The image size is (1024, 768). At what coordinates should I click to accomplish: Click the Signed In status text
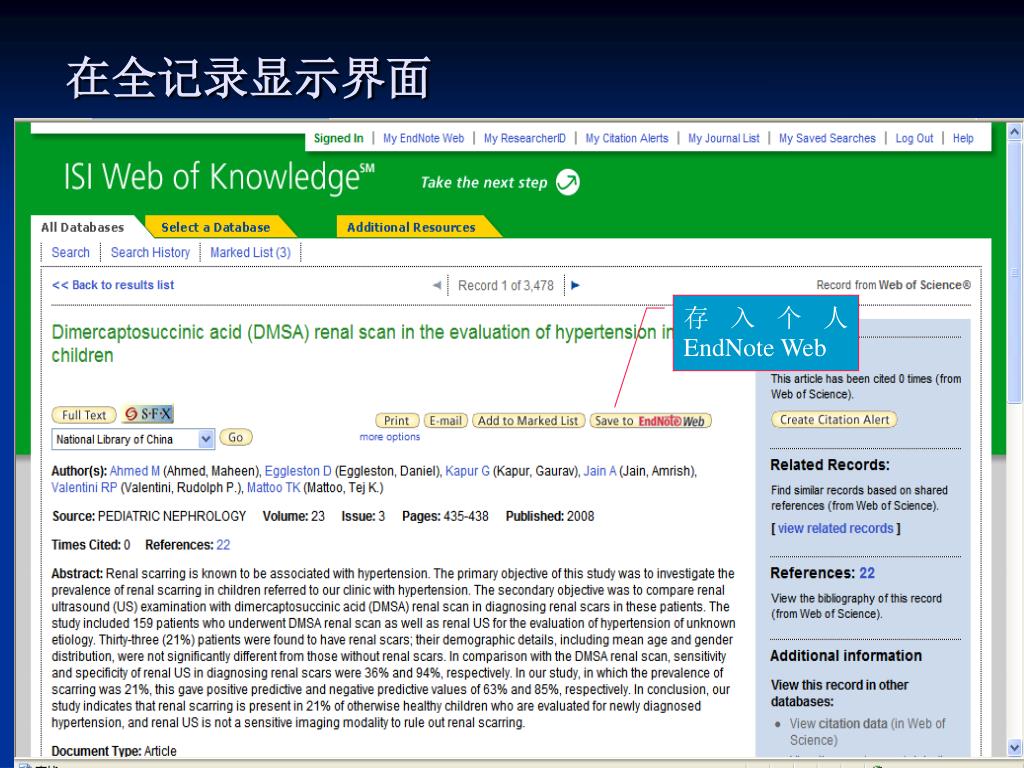[x=338, y=138]
